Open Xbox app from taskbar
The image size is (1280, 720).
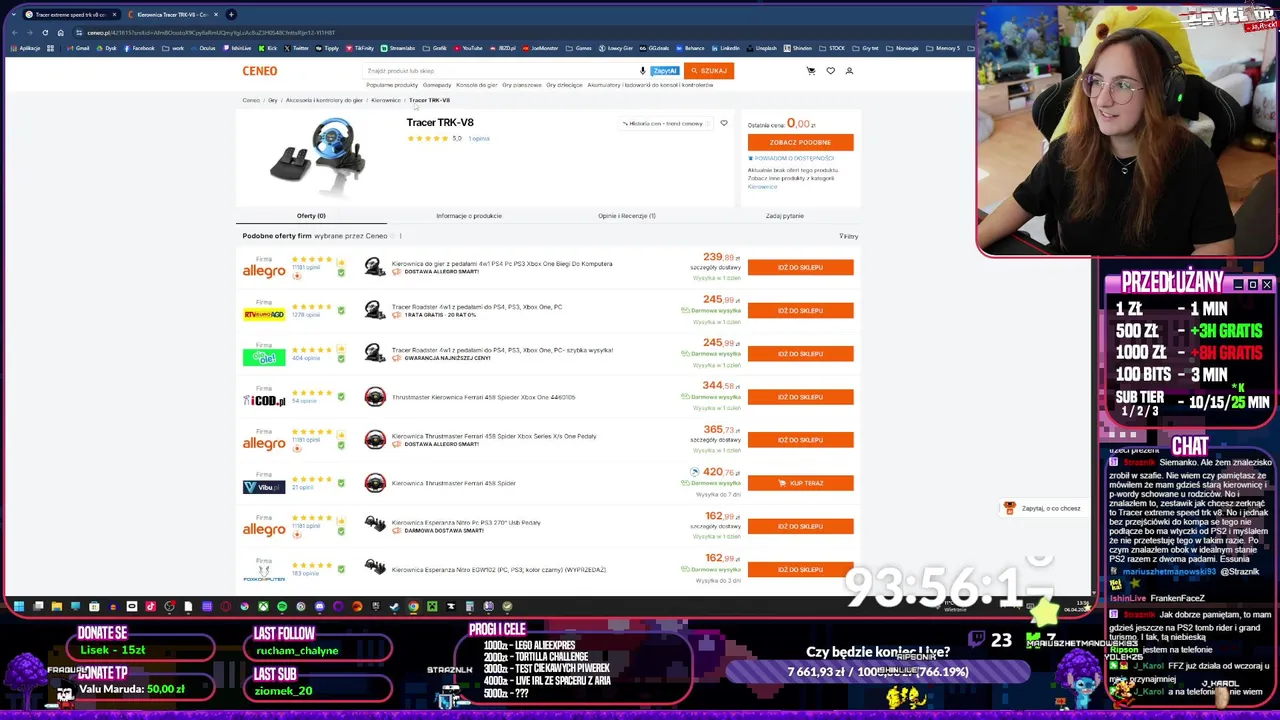coord(263,606)
